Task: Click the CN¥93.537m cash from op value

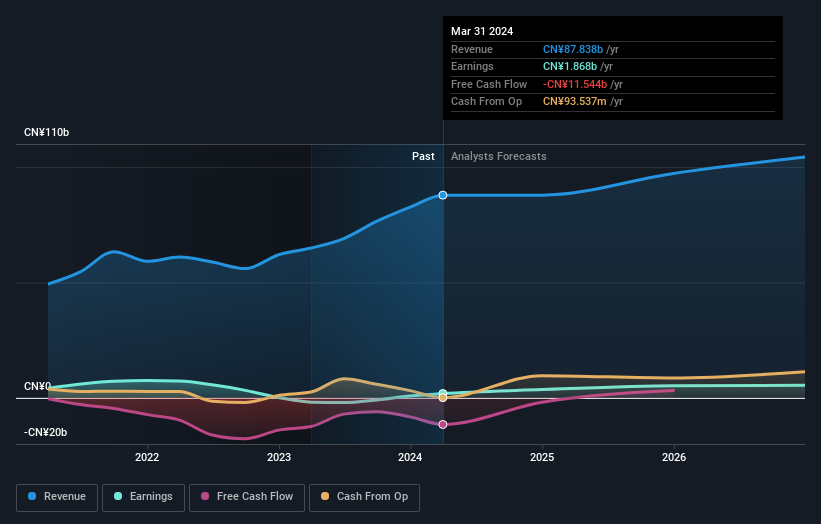Action: [574, 102]
